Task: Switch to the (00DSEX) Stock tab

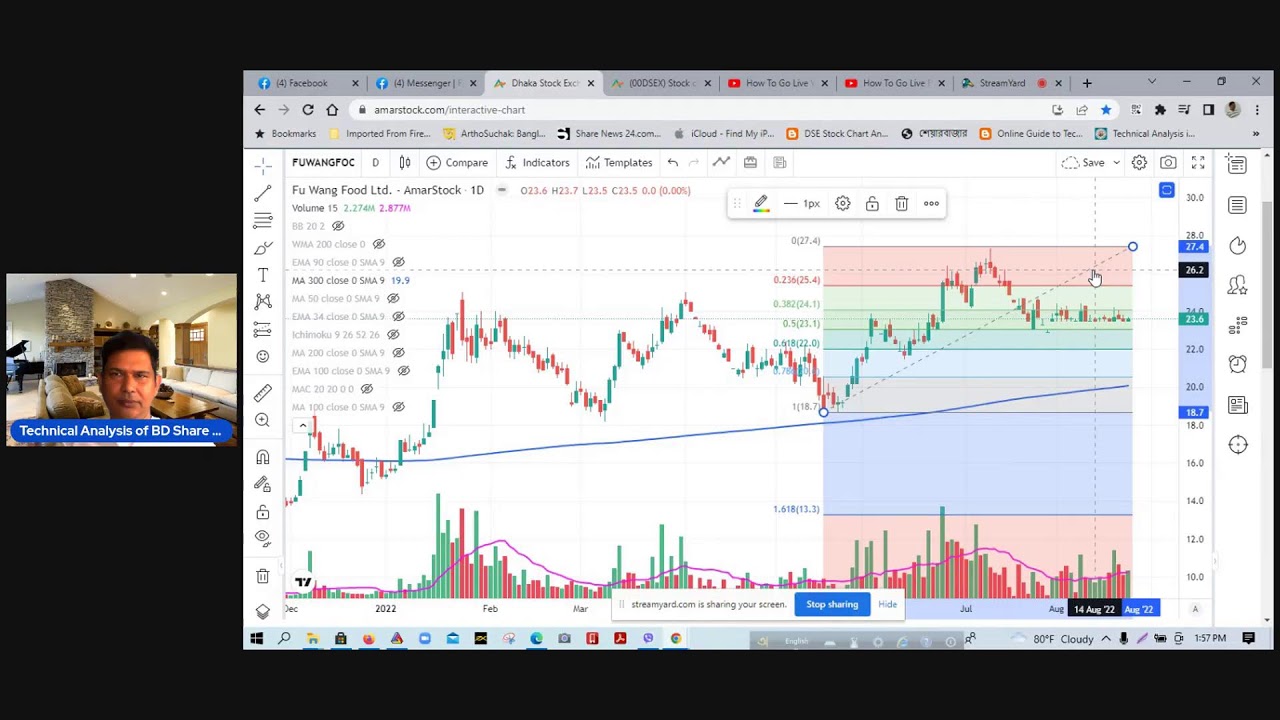Action: point(661,83)
